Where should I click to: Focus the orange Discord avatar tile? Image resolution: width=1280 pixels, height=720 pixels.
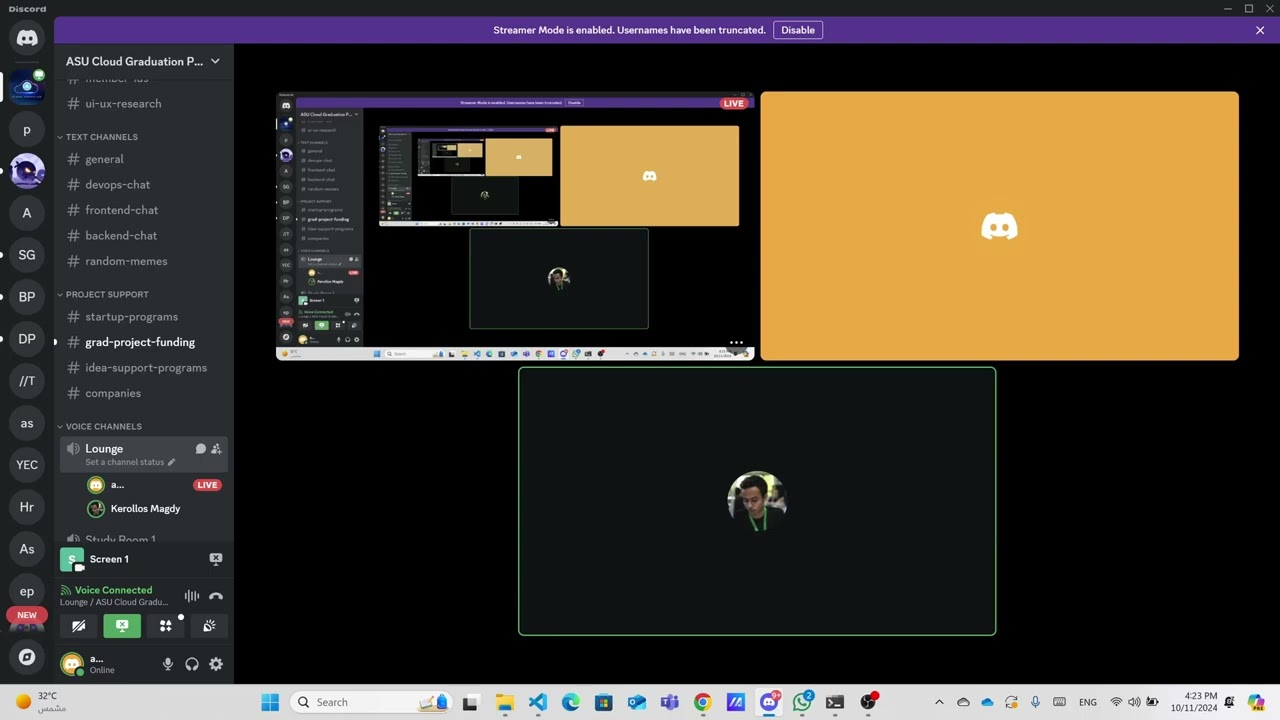point(1000,226)
